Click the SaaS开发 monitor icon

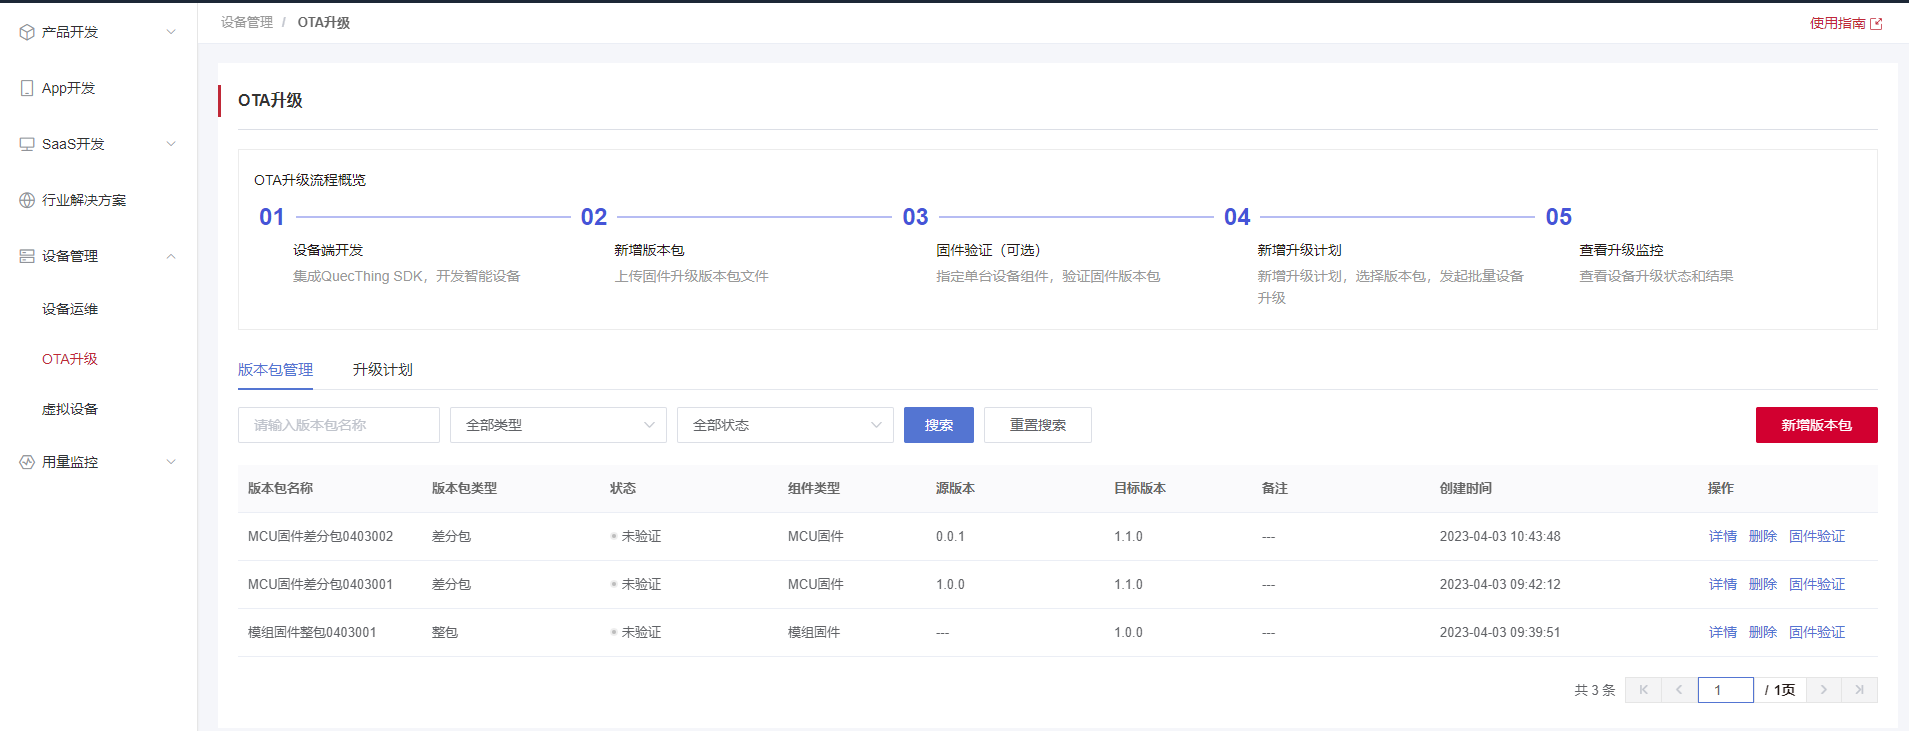point(27,144)
